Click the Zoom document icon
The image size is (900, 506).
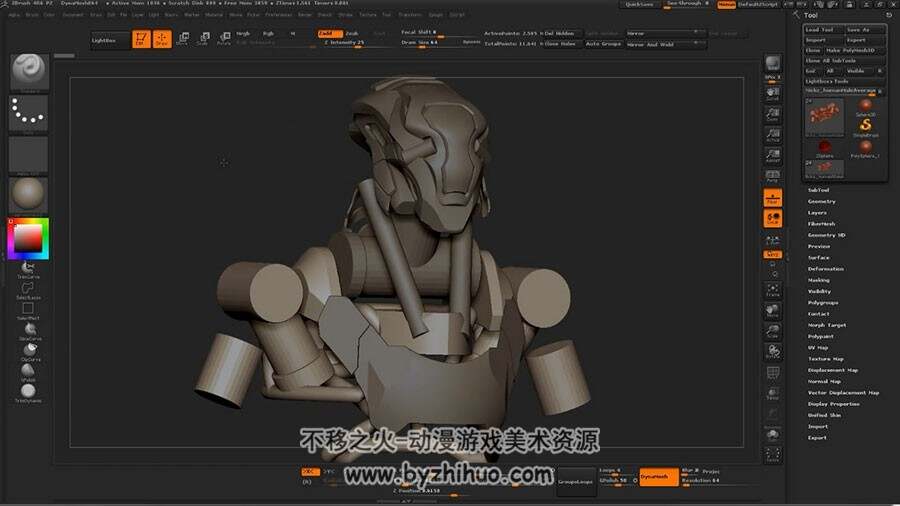(773, 114)
